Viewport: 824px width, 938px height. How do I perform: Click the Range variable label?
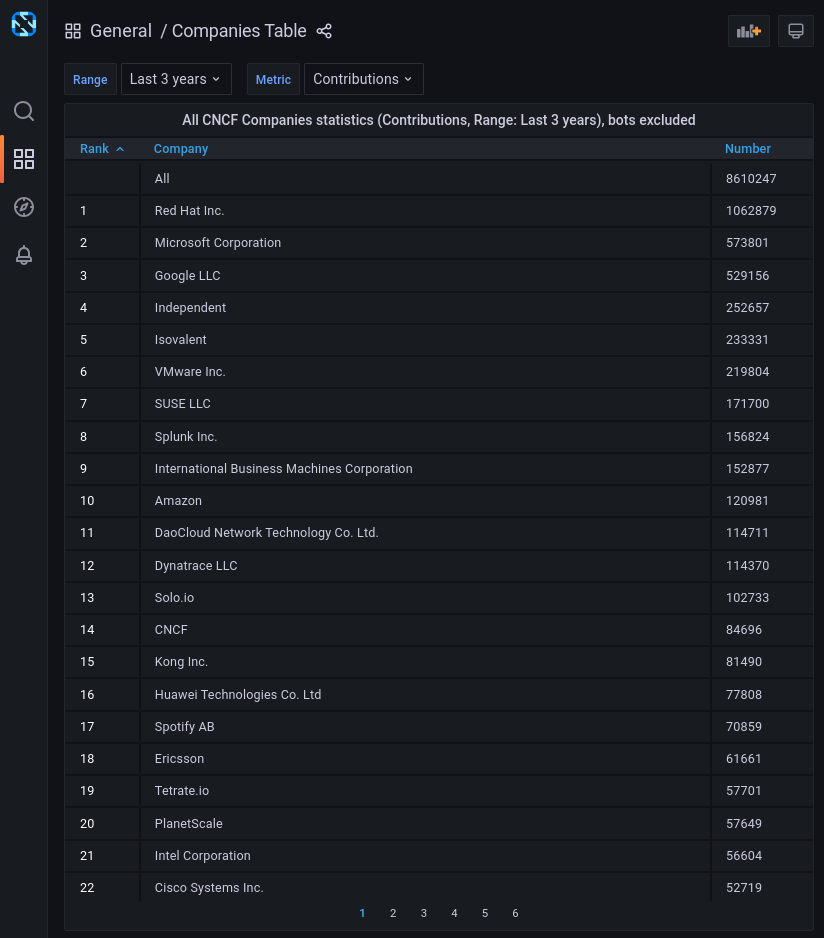(x=90, y=80)
